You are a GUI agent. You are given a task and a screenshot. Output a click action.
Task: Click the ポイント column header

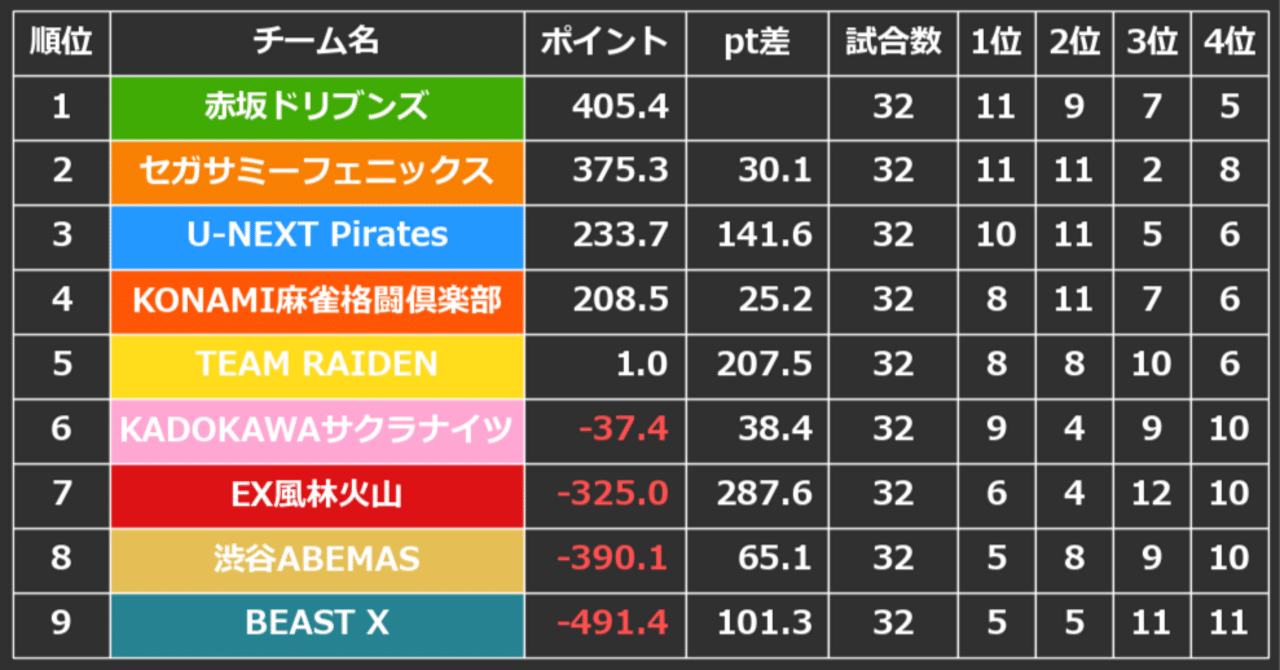605,43
